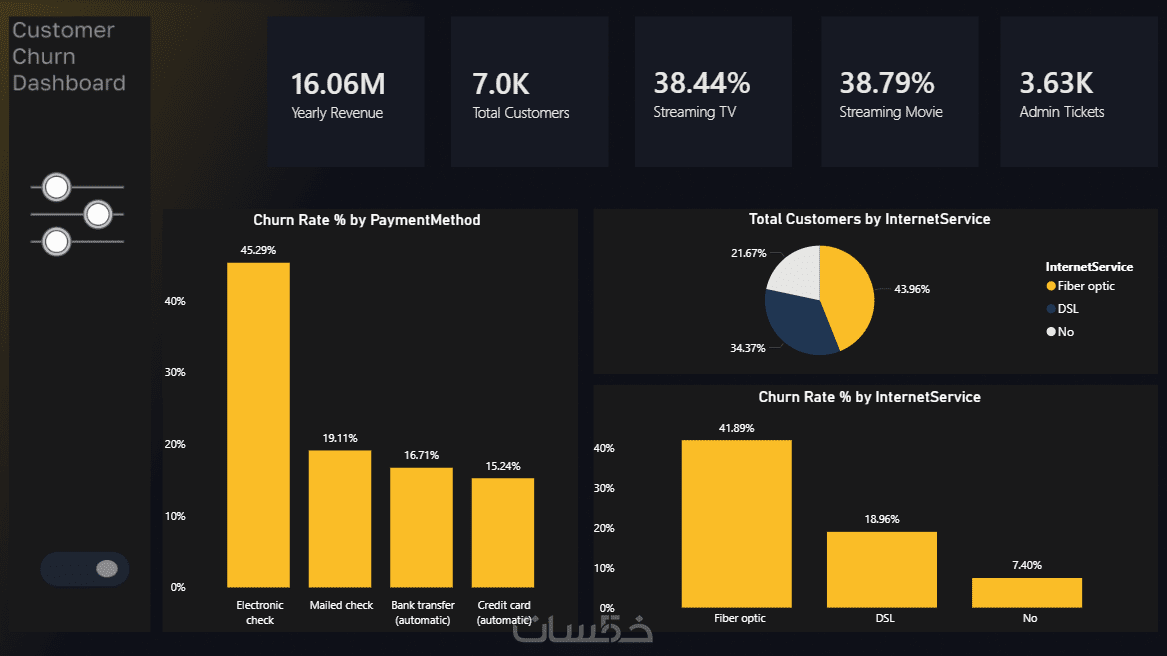Select the dark blue DSL pie slice
Image resolution: width=1167 pixels, height=656 pixels.
[x=796, y=324]
